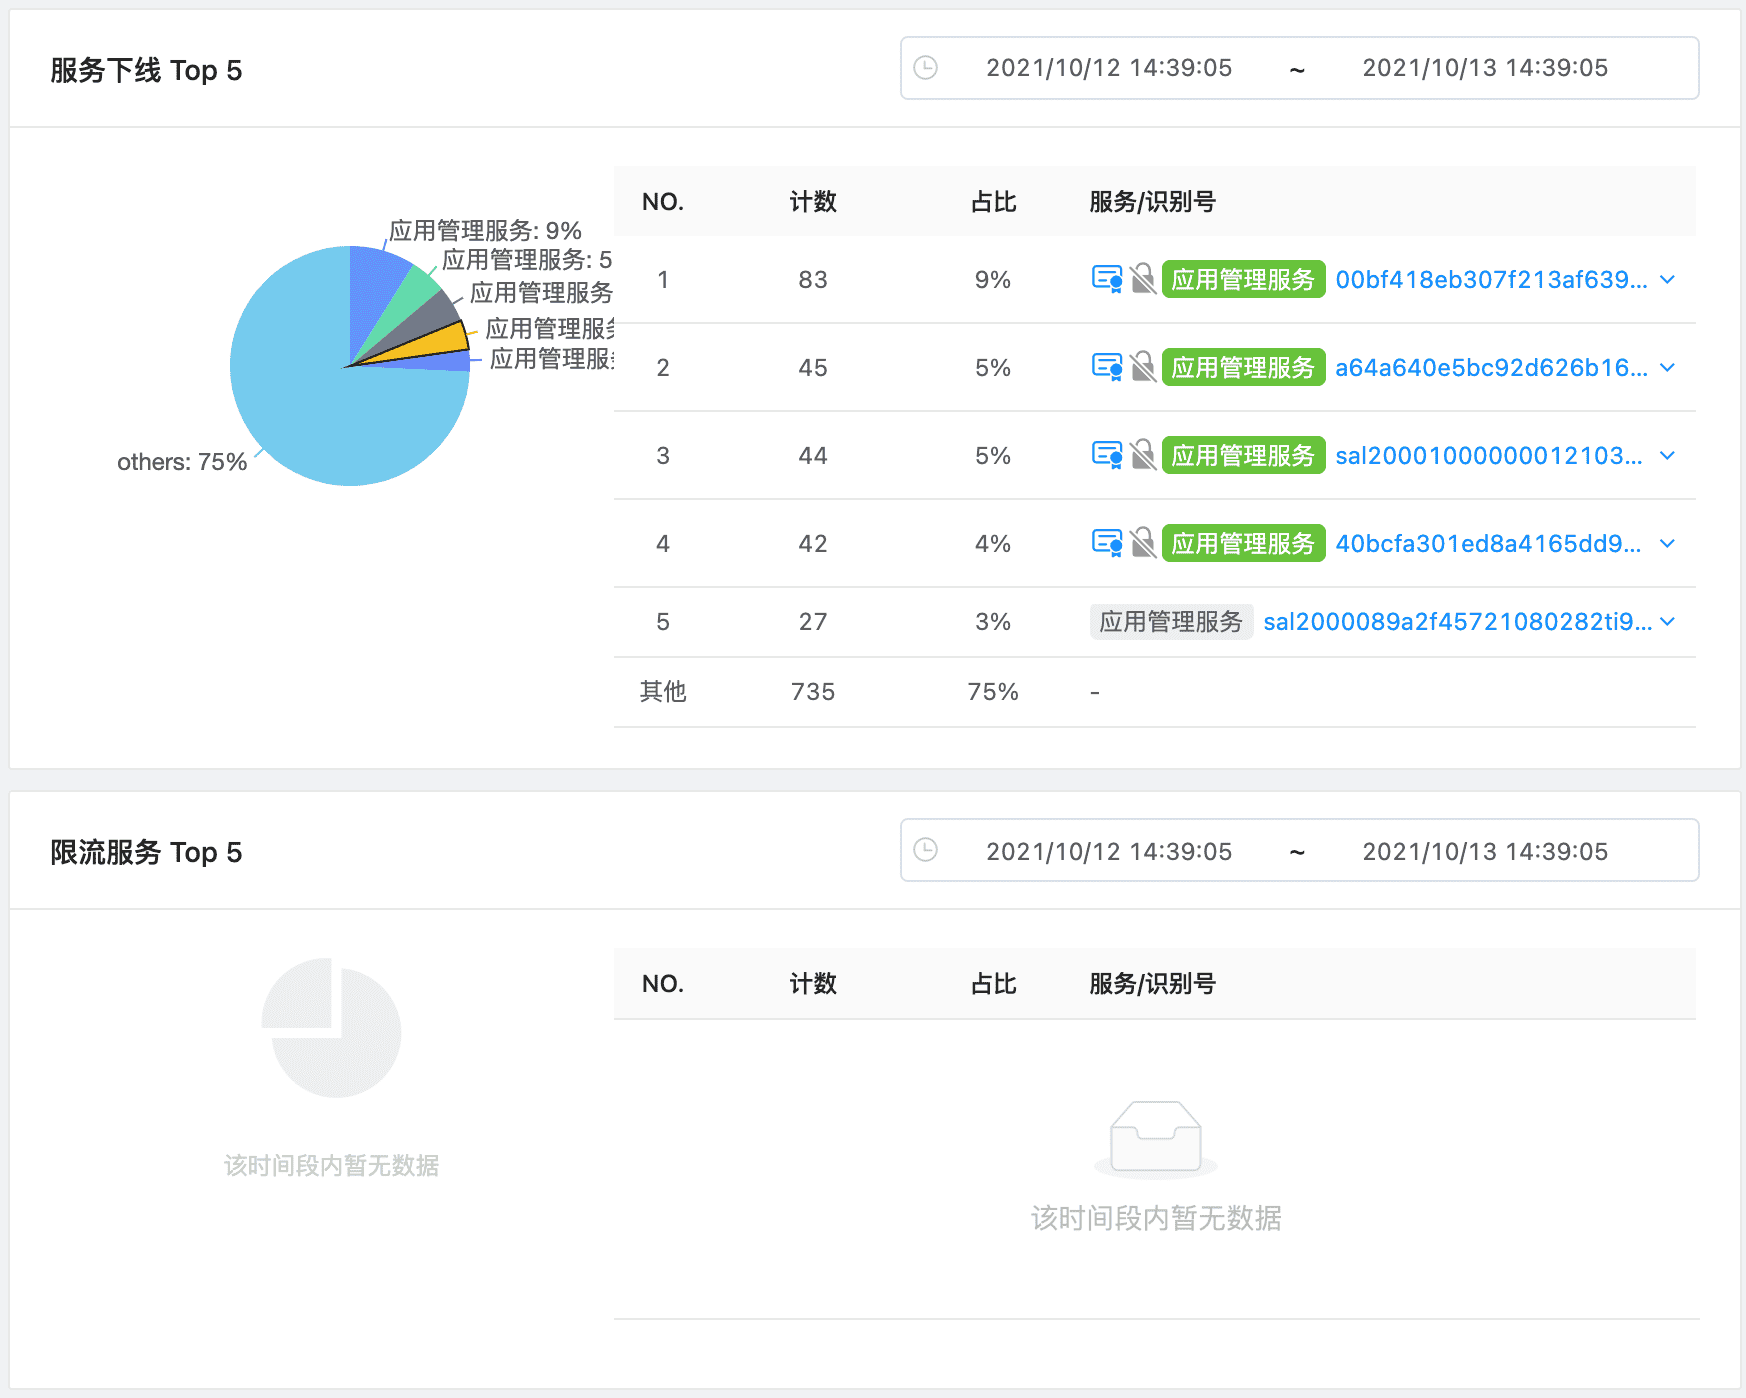Click count cell 45
The height and width of the screenshot is (1398, 1746).
point(813,368)
